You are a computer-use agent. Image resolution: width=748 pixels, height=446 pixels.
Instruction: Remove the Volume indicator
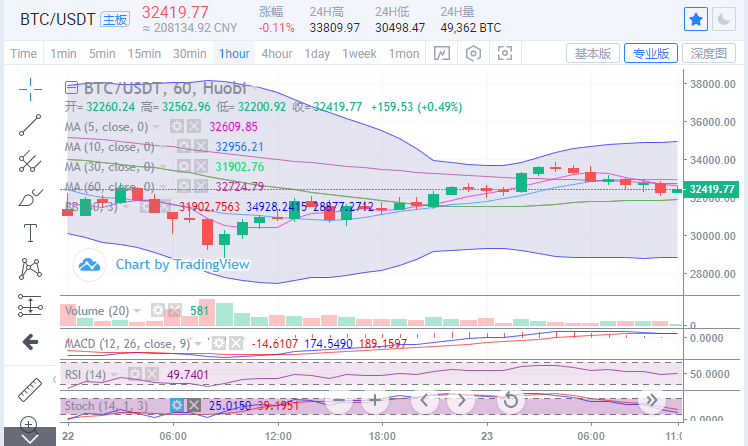point(174,311)
